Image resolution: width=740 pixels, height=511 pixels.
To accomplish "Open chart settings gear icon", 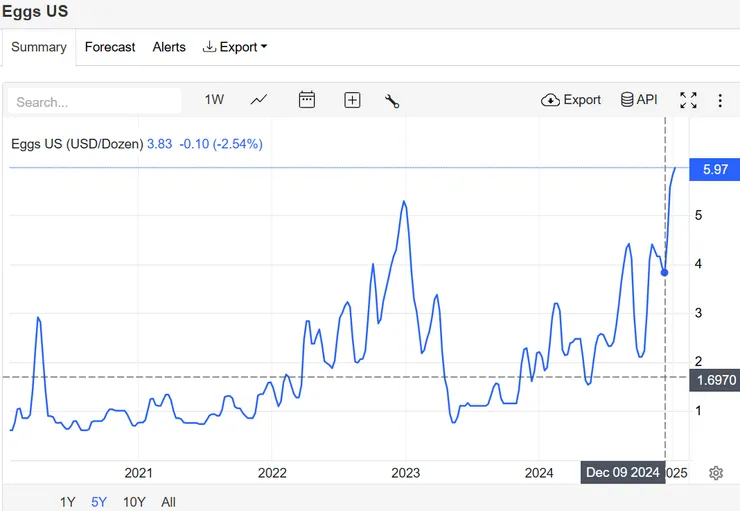I will [716, 473].
